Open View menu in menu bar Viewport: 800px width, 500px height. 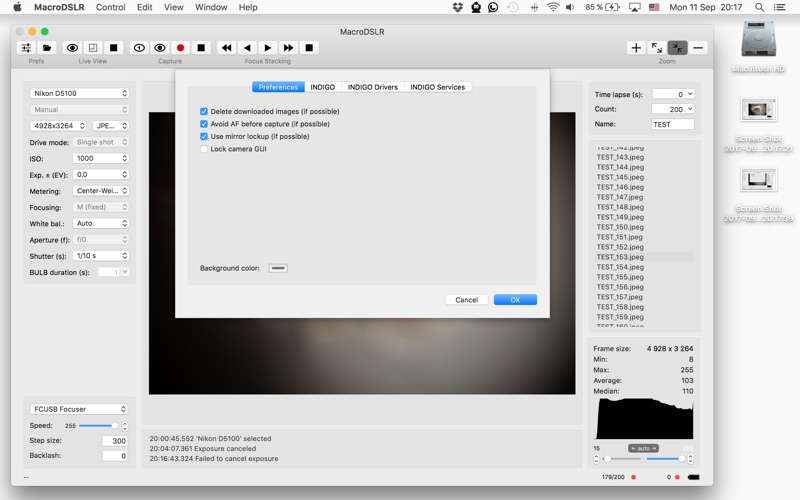click(173, 7)
